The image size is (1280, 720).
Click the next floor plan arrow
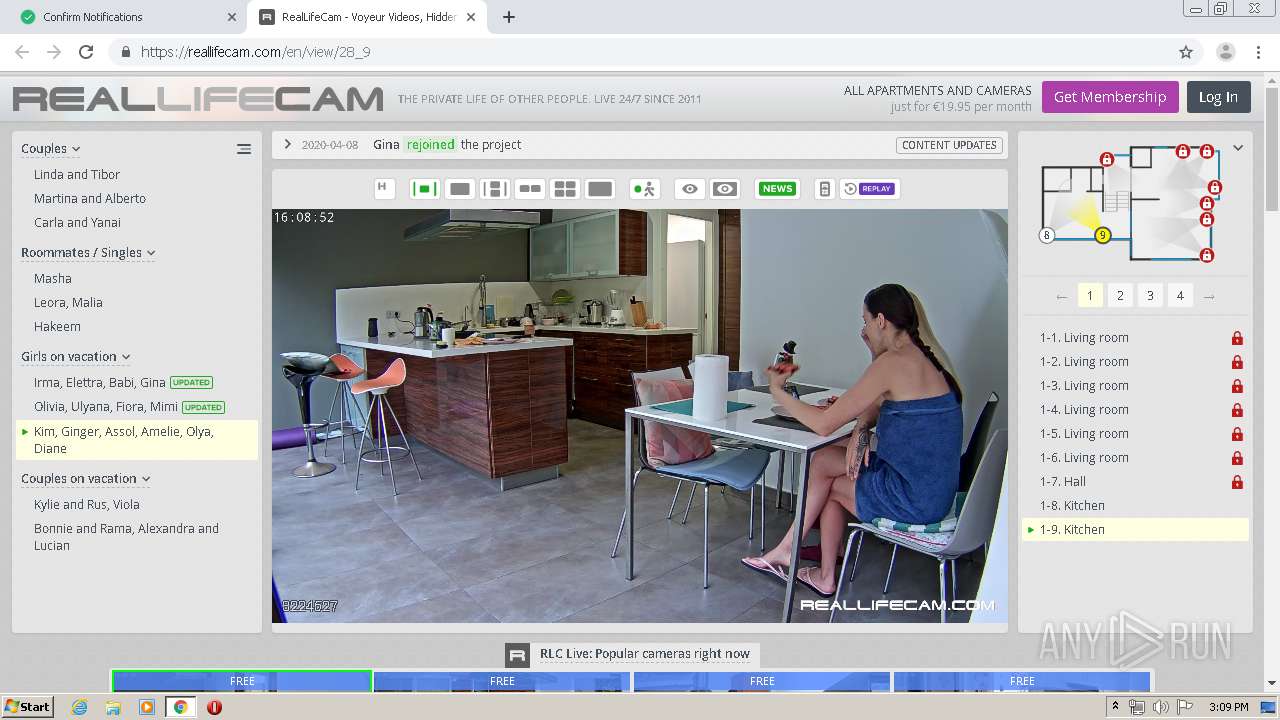coord(1209,296)
